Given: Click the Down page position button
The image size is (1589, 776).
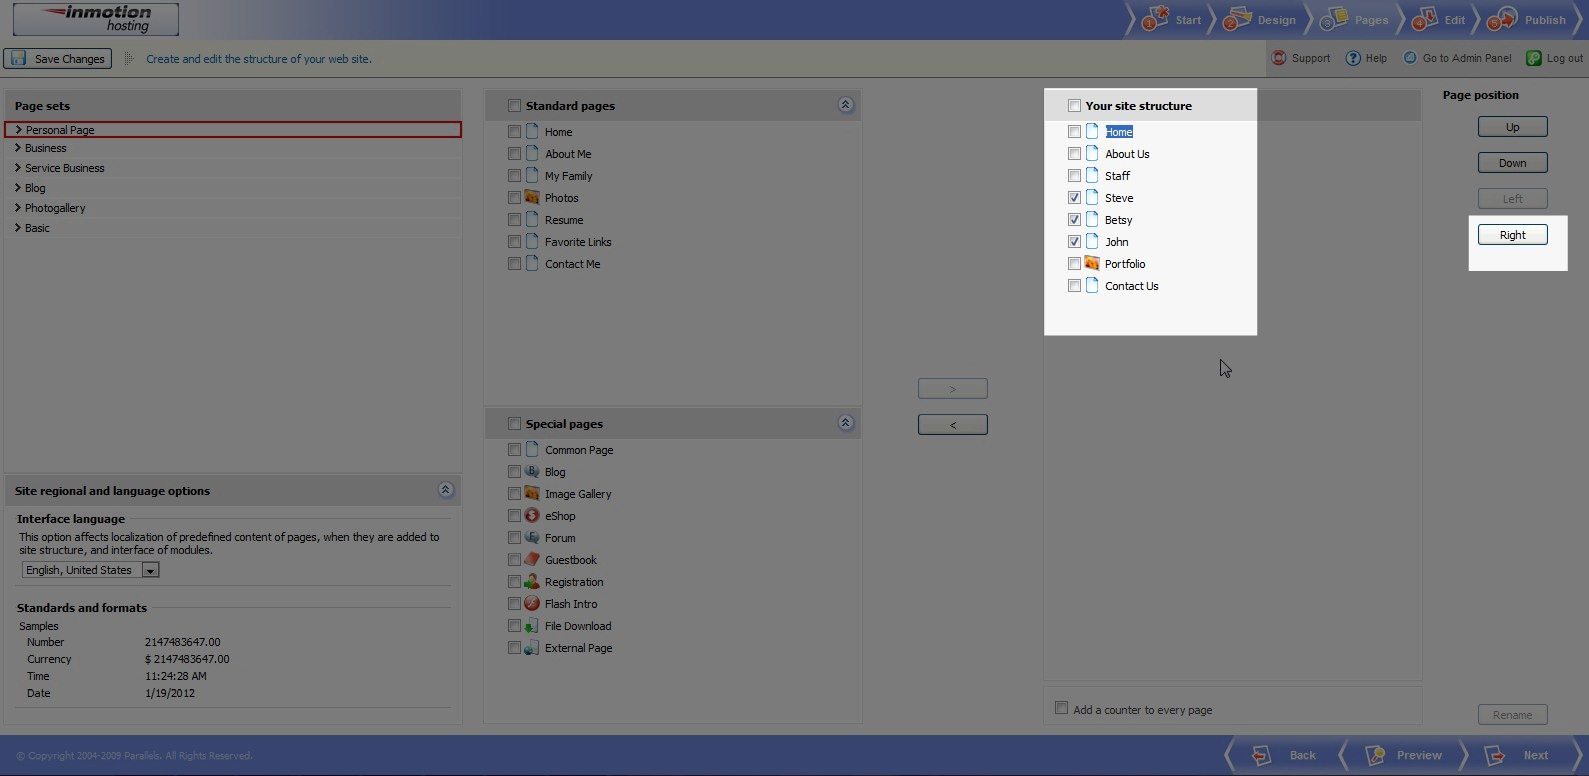Looking at the screenshot, I should coord(1513,163).
